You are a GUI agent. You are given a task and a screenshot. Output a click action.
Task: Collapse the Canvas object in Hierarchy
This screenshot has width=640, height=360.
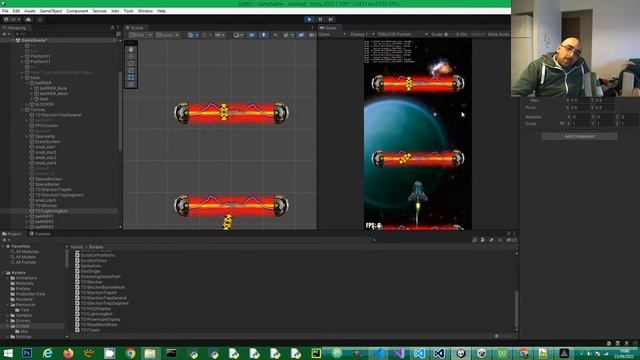22,110
